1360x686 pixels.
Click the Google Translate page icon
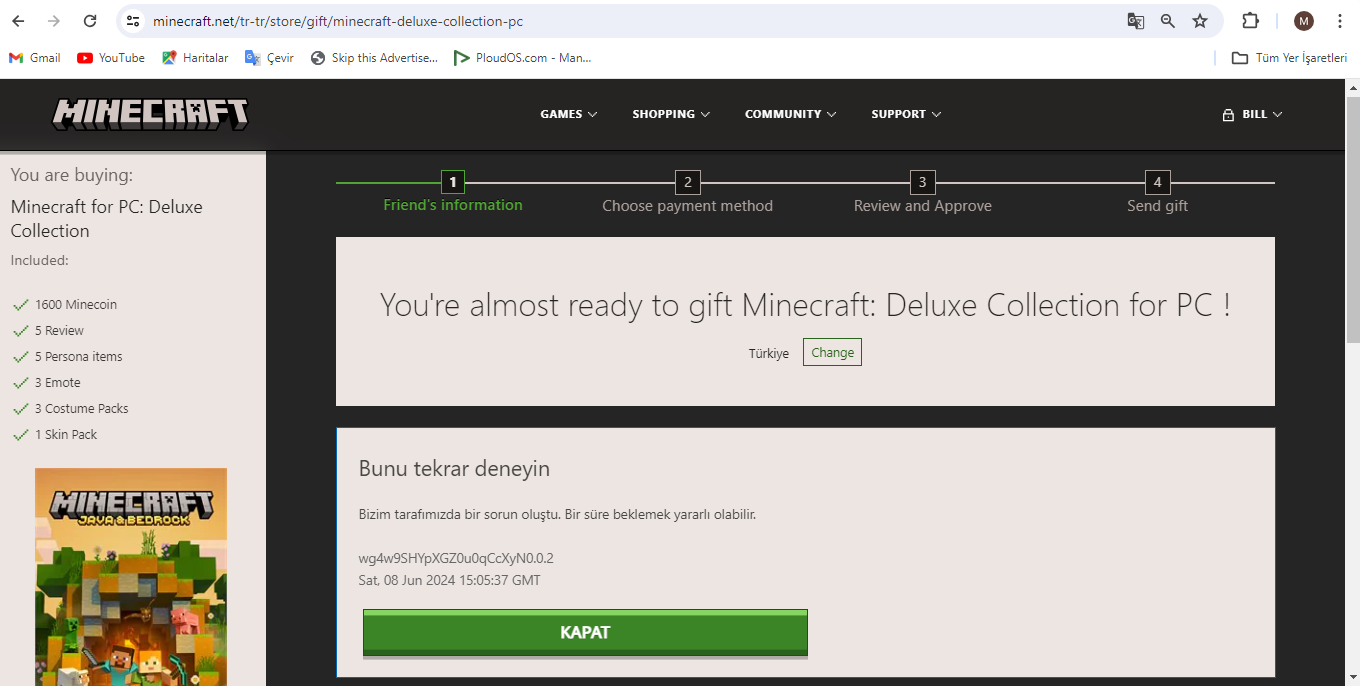click(x=1136, y=21)
